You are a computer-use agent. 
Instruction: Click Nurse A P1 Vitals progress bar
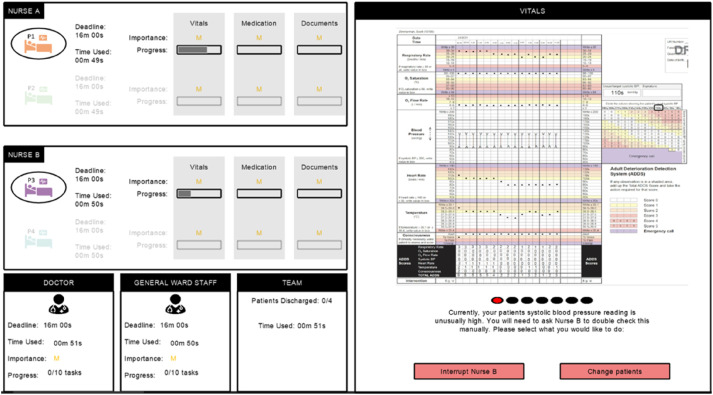click(199, 50)
